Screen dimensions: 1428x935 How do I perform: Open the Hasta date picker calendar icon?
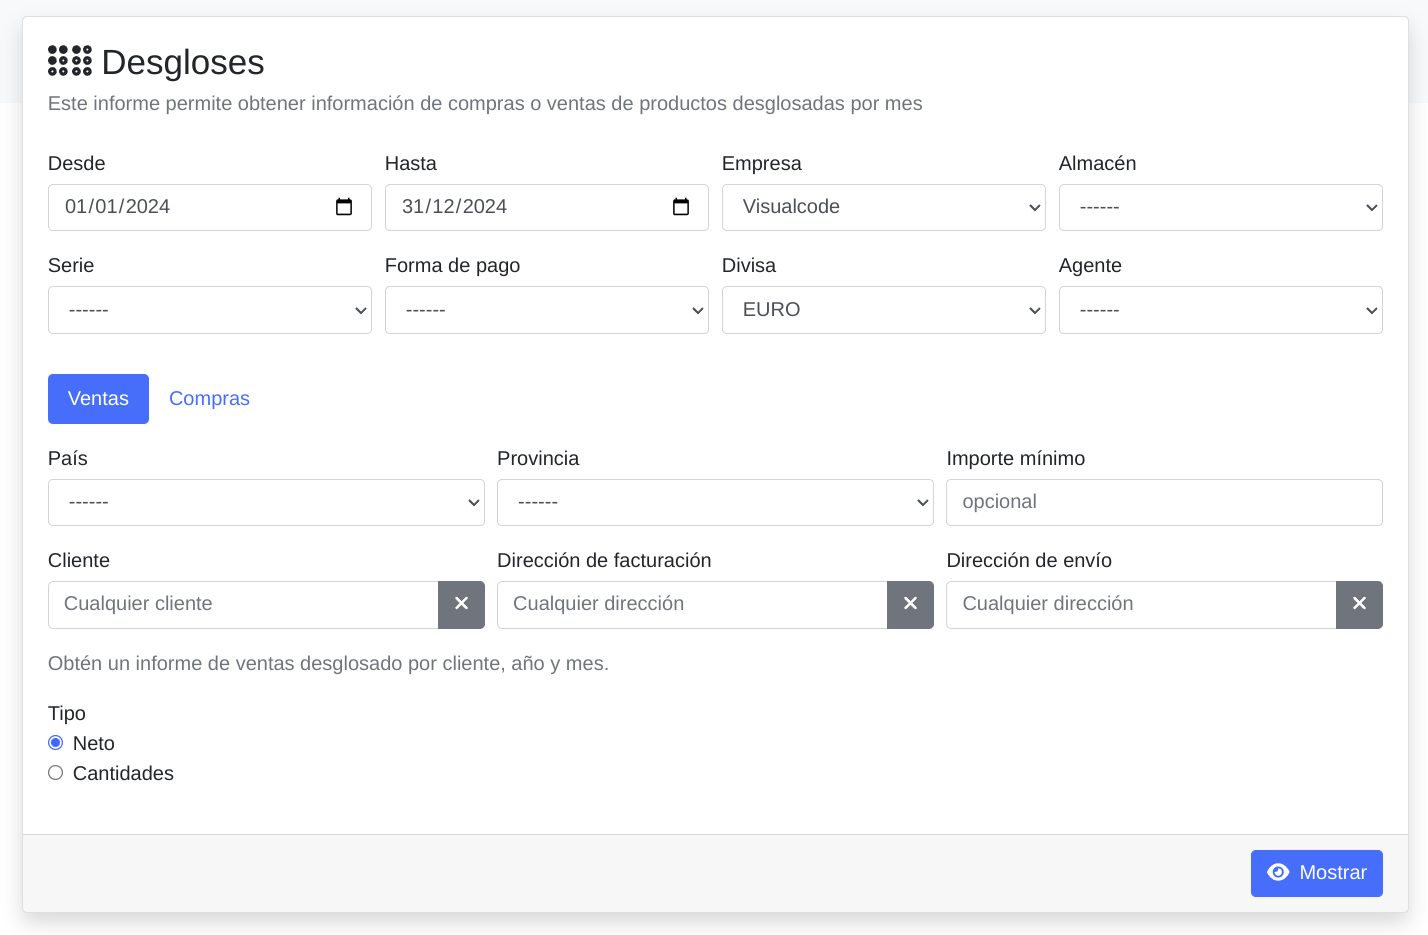(681, 207)
